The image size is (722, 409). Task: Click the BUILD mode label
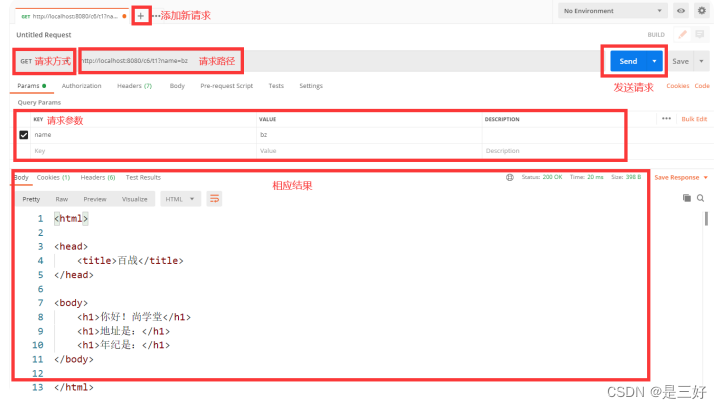click(656, 35)
